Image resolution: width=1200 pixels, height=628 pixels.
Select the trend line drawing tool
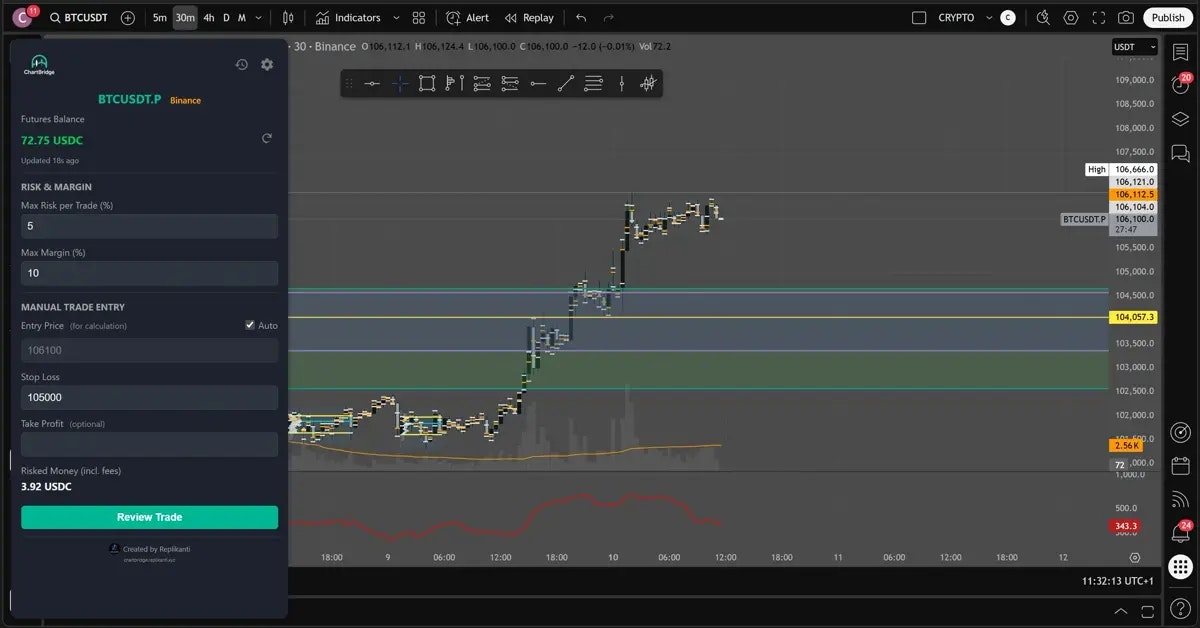coord(564,83)
